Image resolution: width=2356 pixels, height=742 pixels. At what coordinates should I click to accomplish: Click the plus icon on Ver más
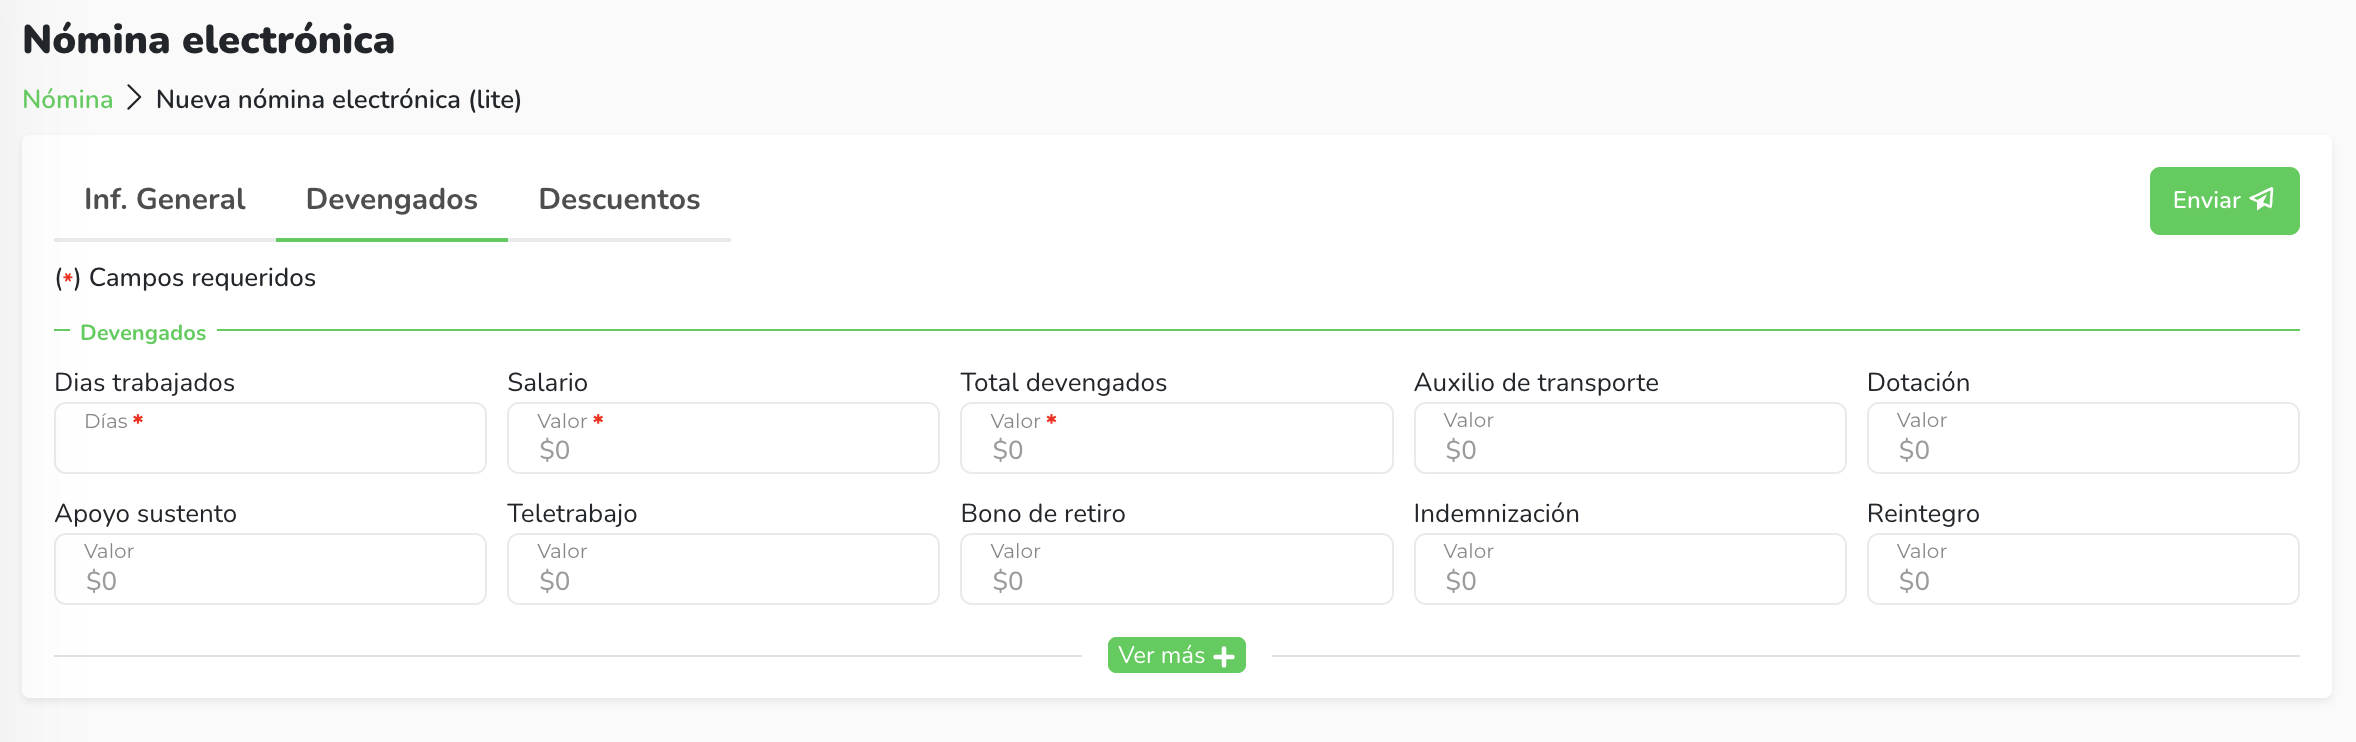(1224, 657)
